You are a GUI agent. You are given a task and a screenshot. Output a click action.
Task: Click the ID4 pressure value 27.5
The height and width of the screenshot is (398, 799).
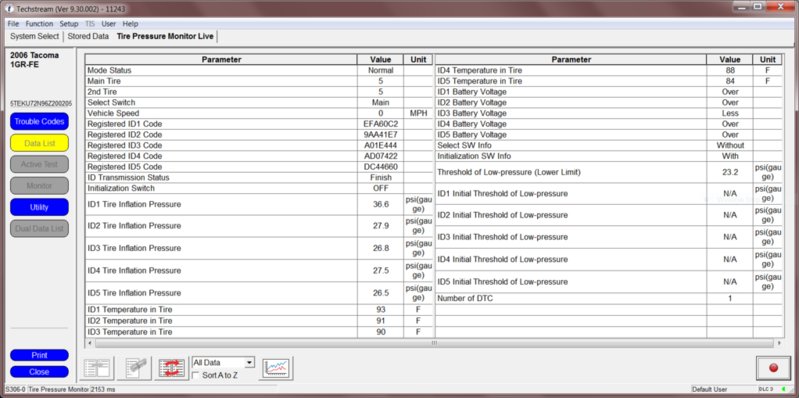pyautogui.click(x=381, y=271)
